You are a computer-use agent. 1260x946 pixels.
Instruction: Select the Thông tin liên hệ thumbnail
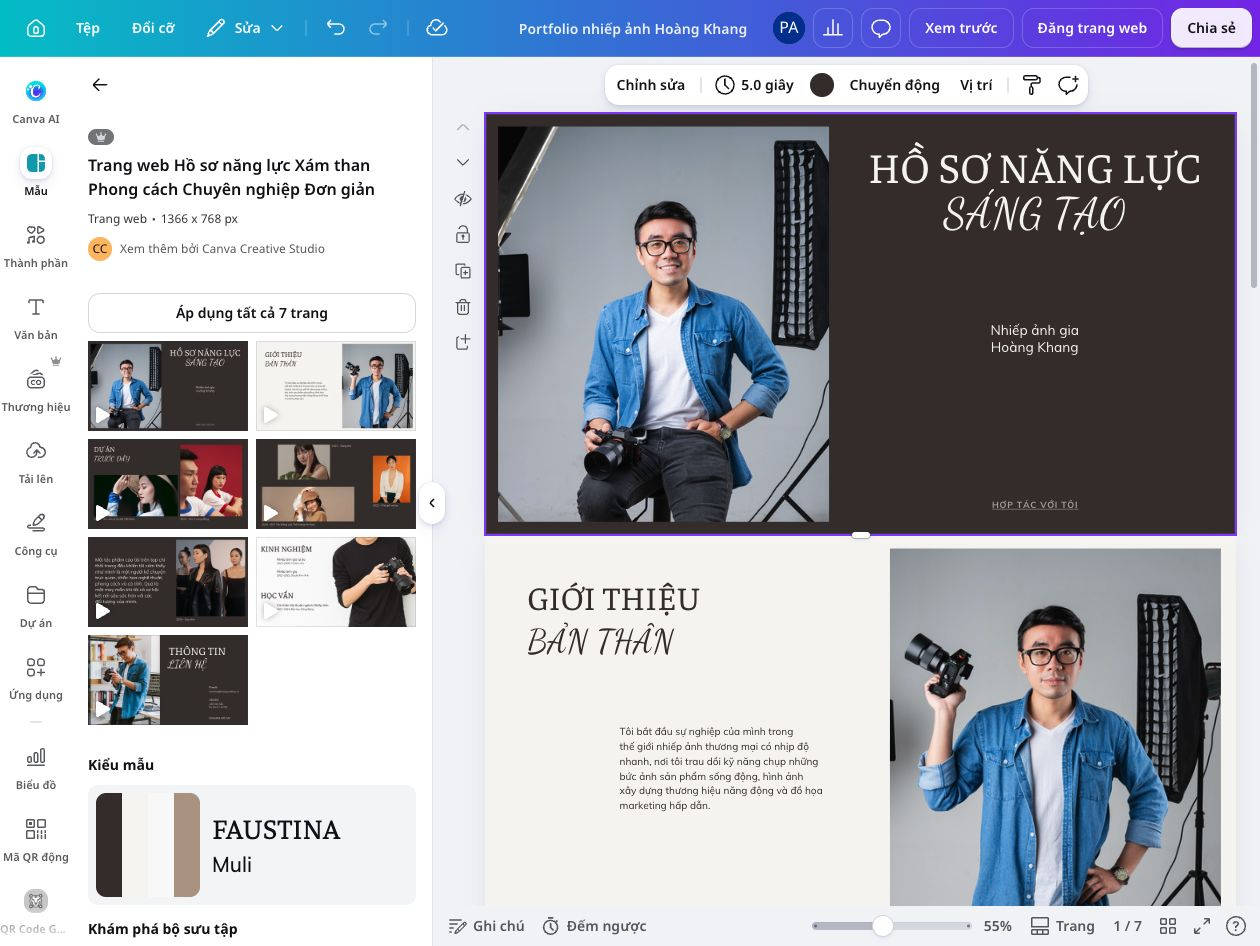[168, 680]
